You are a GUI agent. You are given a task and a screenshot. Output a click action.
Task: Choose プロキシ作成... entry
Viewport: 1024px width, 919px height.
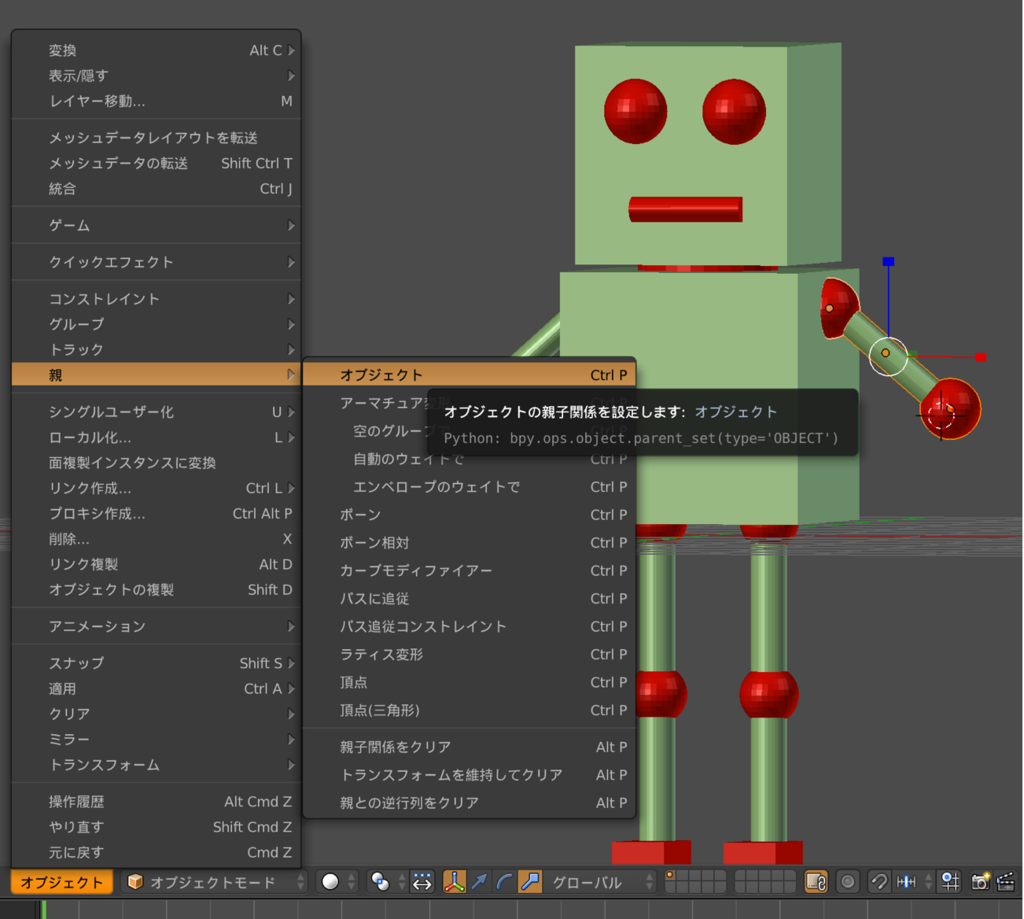[156, 513]
